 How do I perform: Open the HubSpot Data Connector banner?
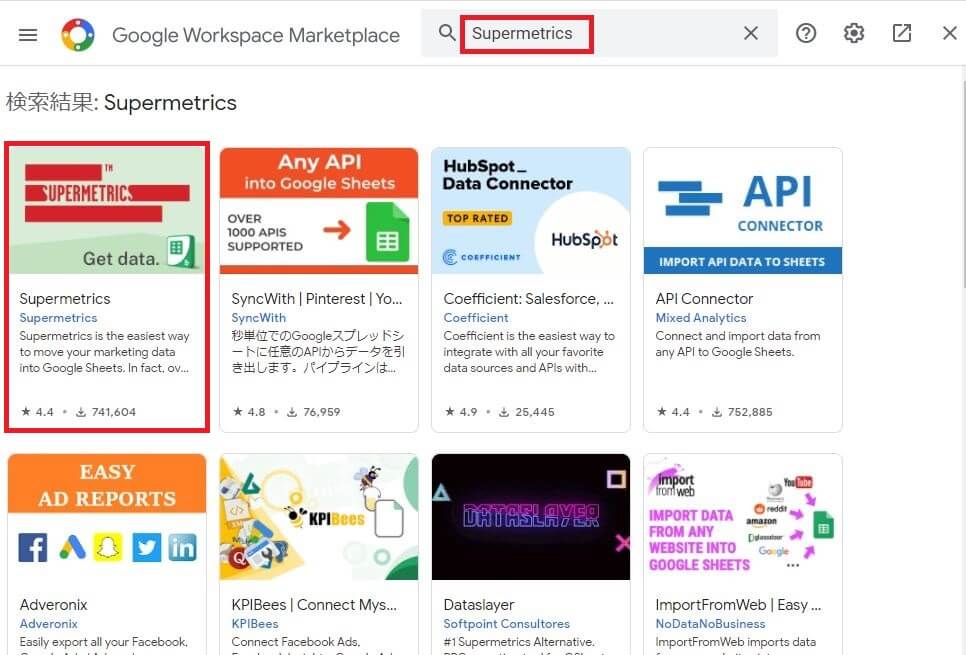tap(530, 210)
